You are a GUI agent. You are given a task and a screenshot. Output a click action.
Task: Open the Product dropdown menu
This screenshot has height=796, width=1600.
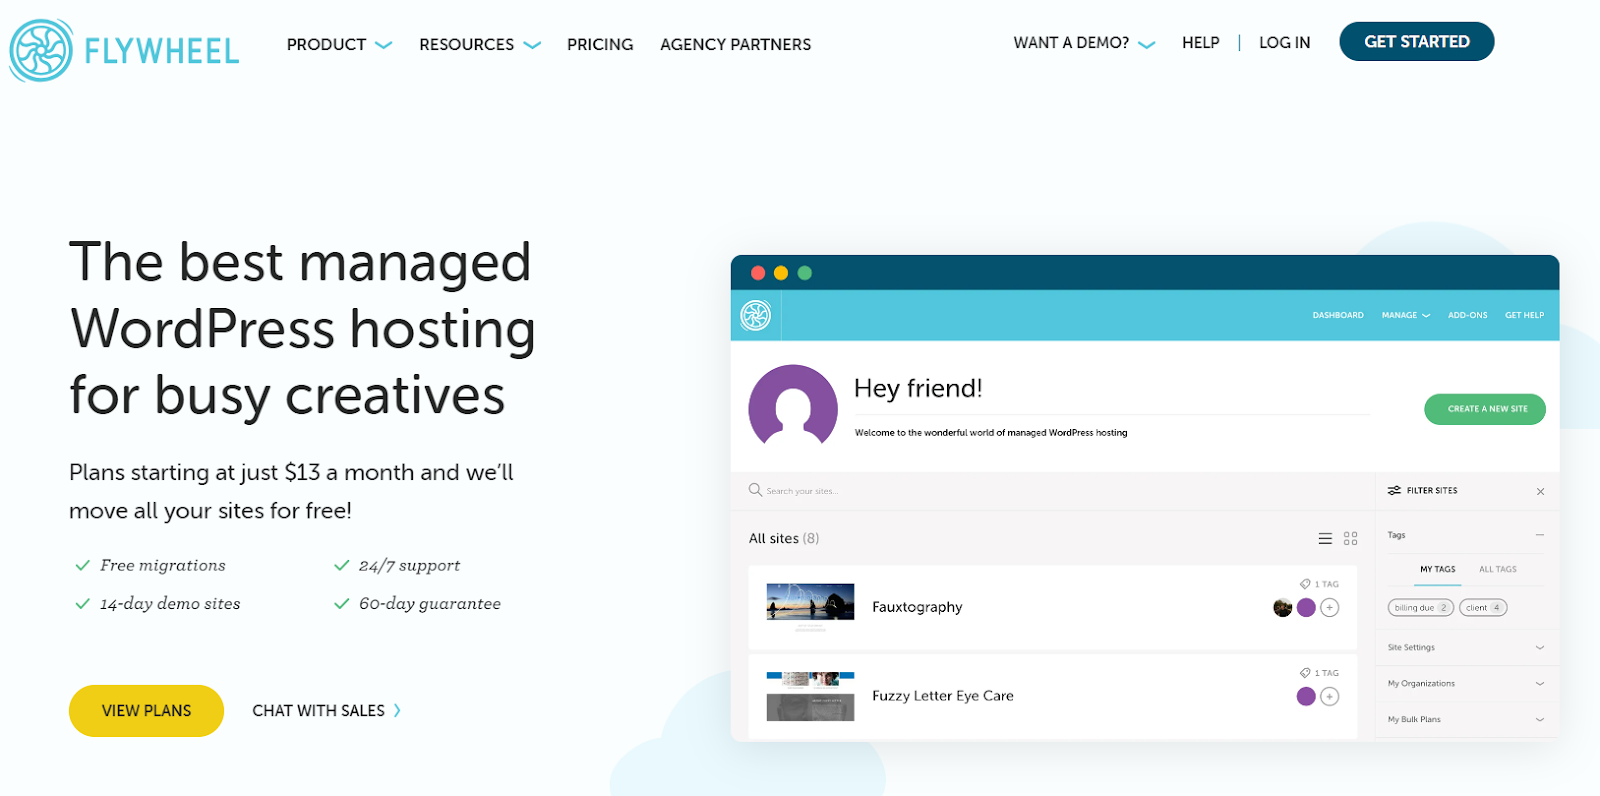(339, 44)
